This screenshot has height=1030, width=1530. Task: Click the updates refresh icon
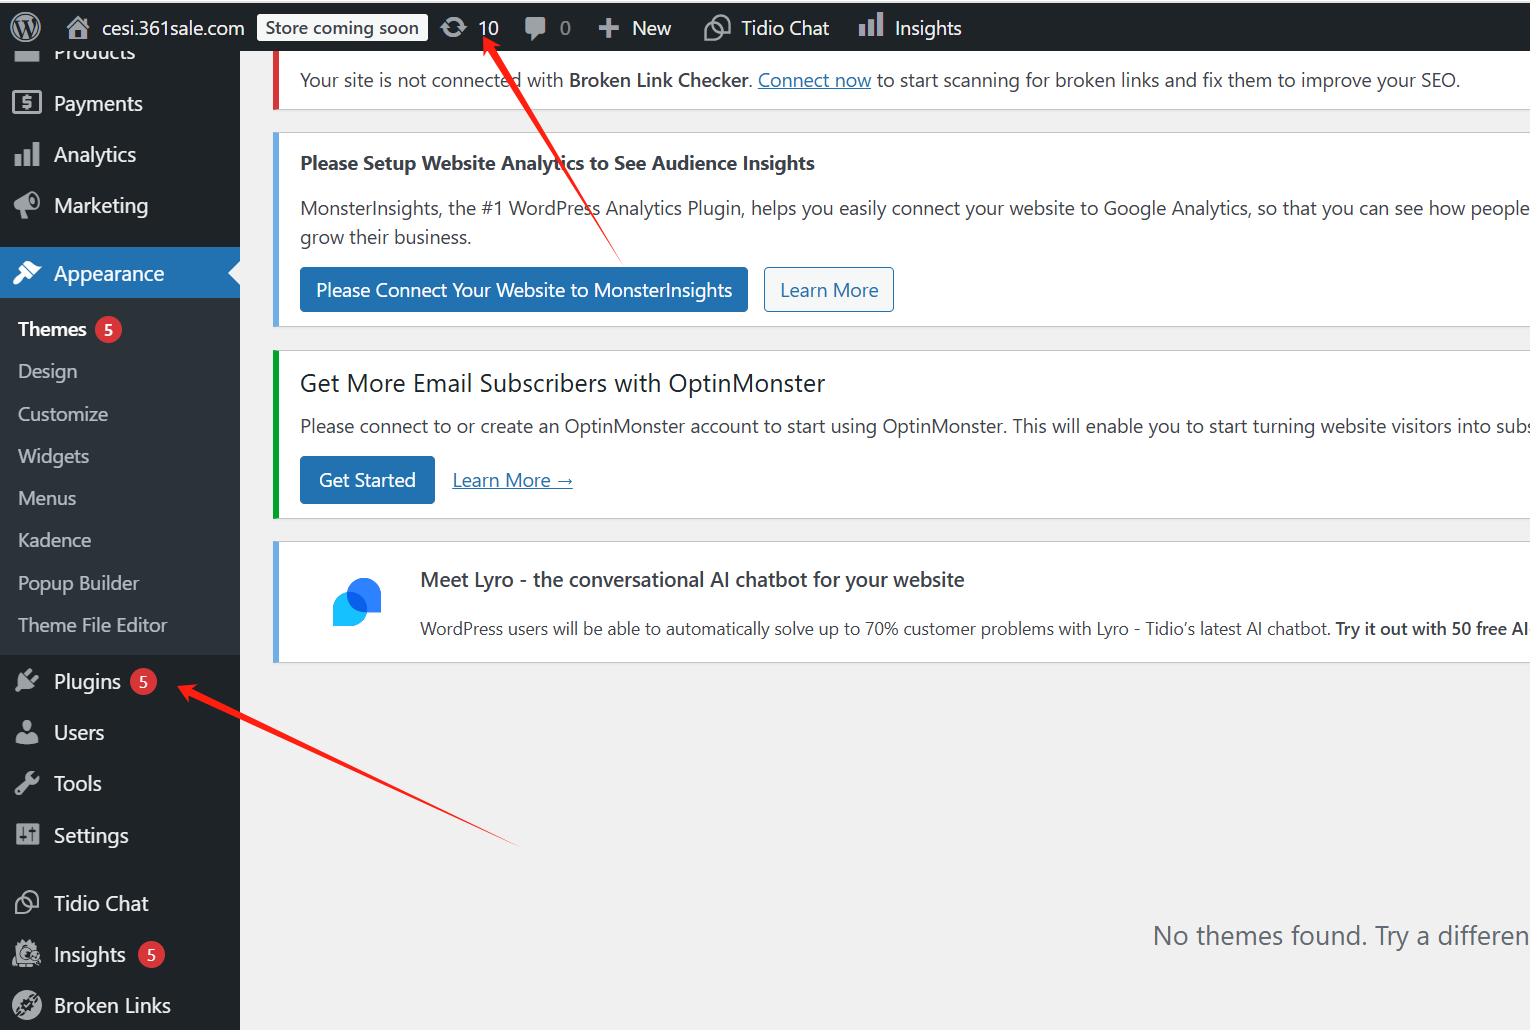454,28
